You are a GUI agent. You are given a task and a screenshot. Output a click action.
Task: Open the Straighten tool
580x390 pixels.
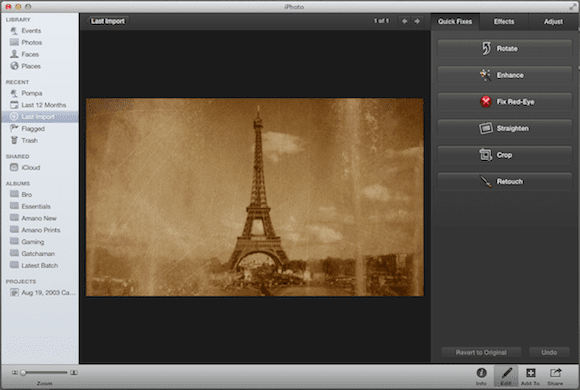[504, 128]
